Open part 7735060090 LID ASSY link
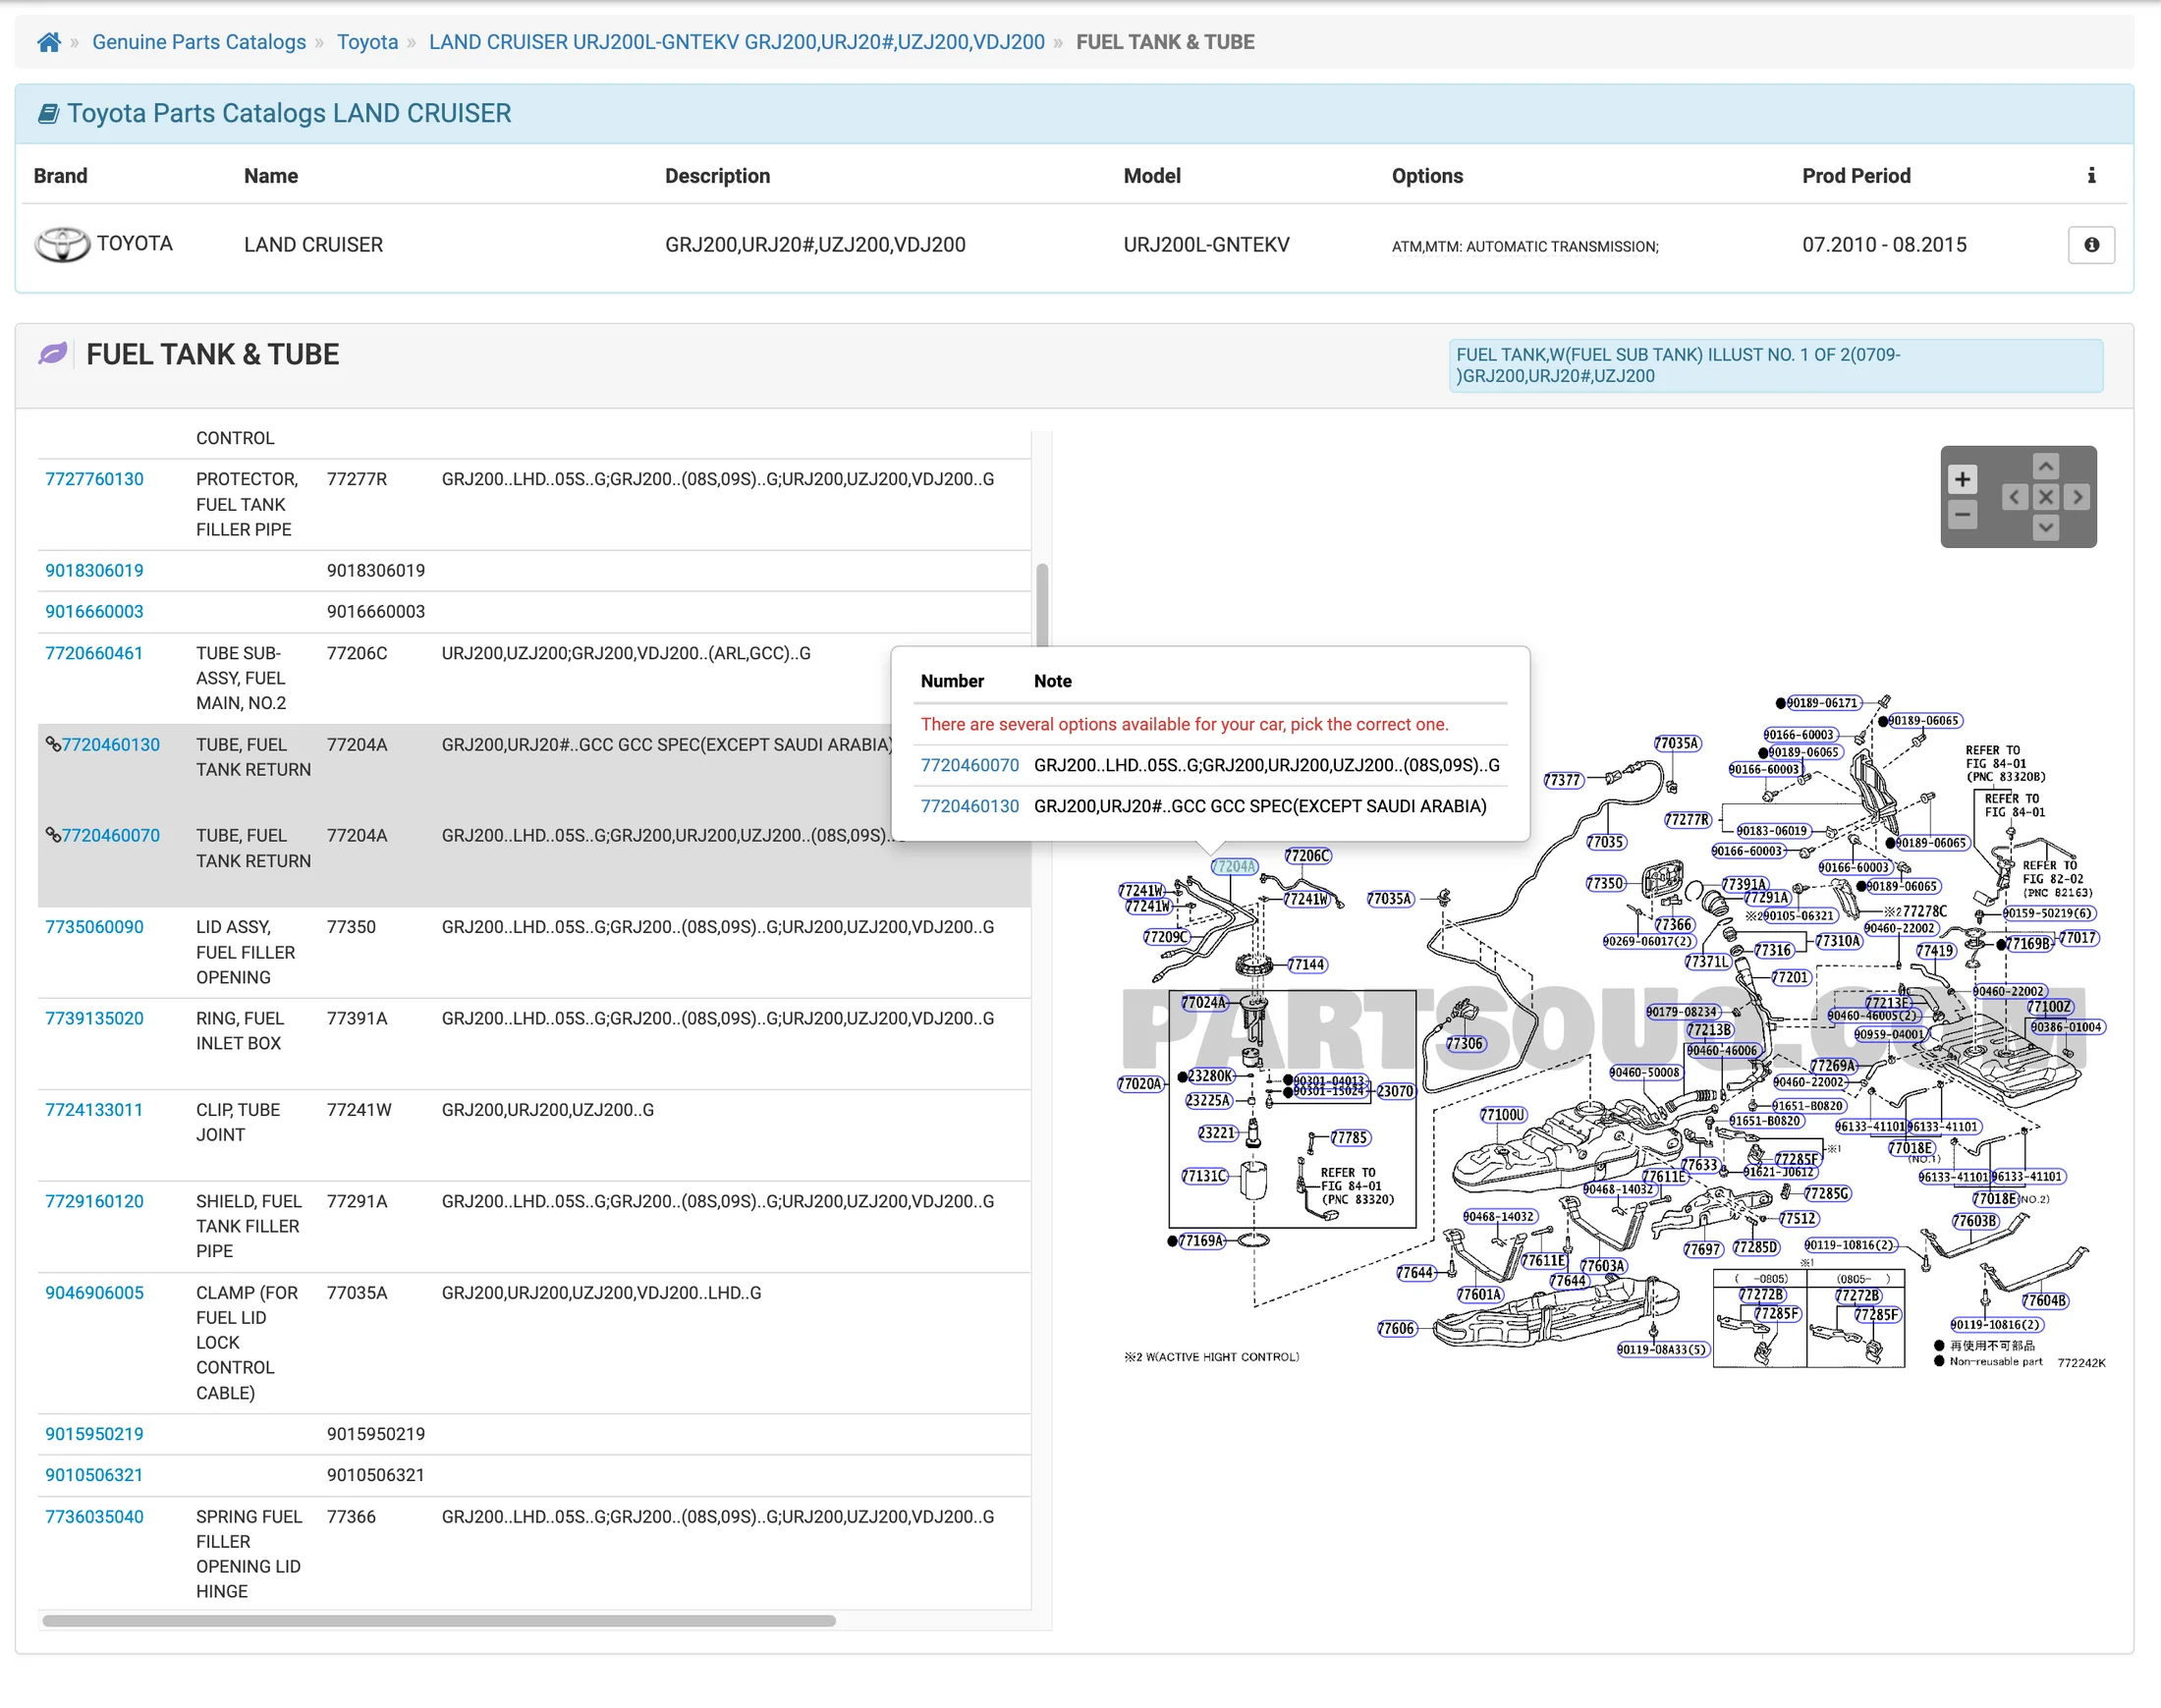The height and width of the screenshot is (1708, 2161). pyautogui.click(x=94, y=927)
